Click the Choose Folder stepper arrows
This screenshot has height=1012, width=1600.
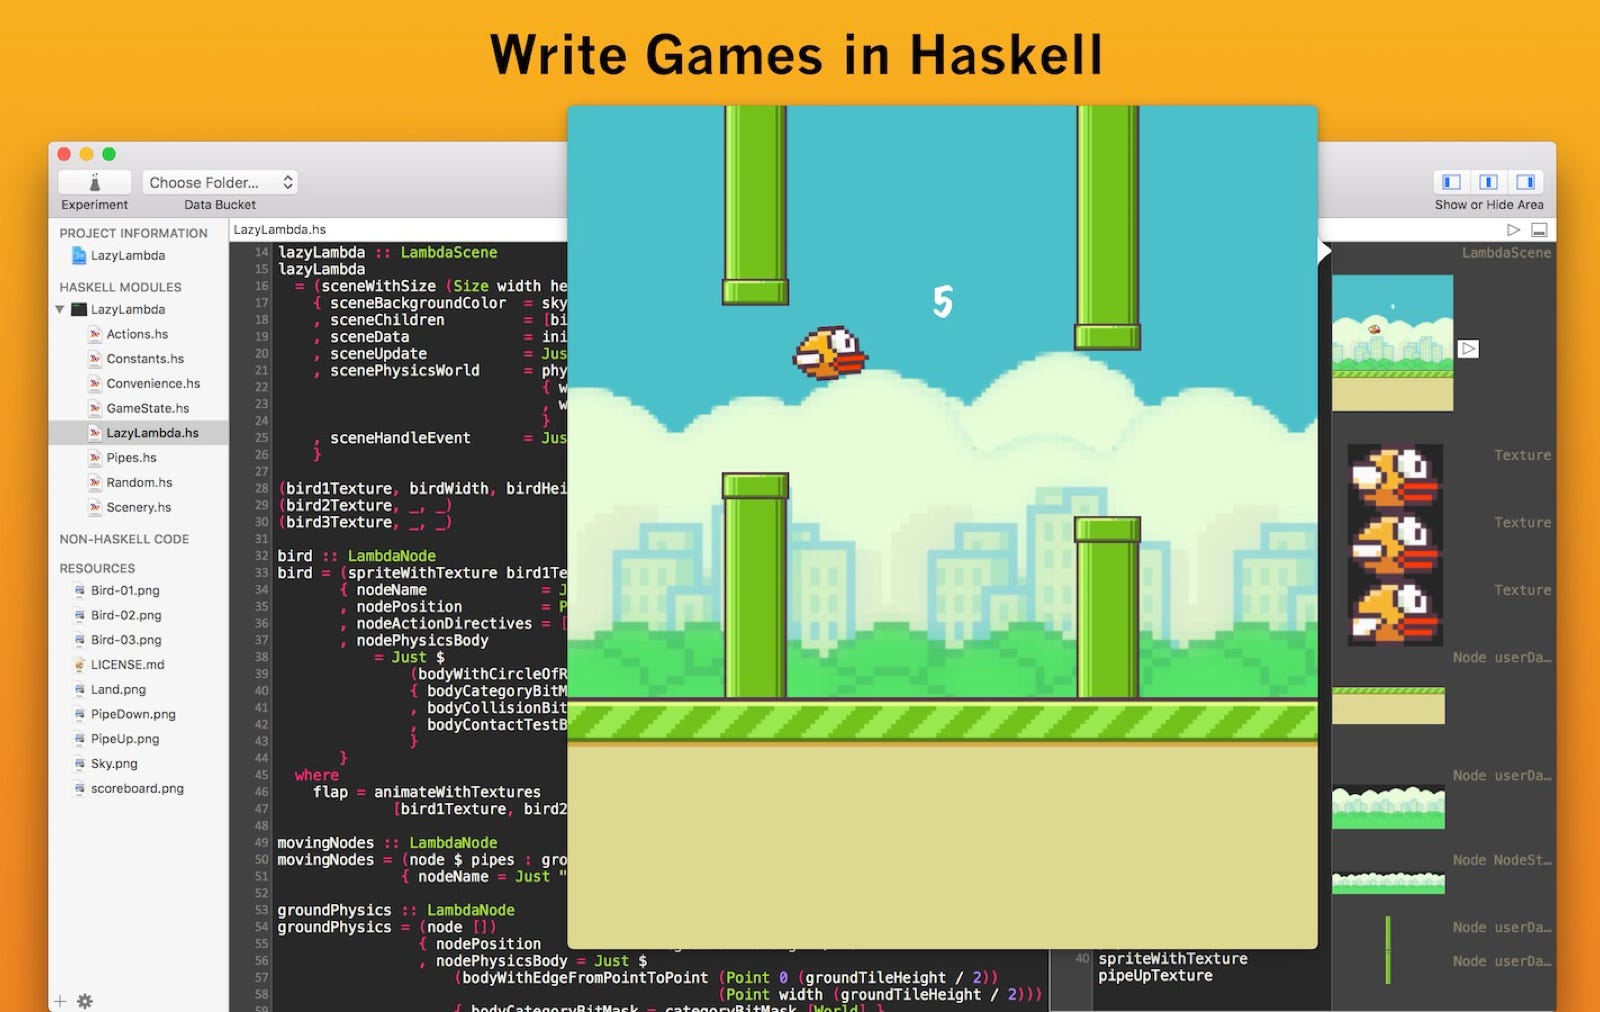point(288,182)
